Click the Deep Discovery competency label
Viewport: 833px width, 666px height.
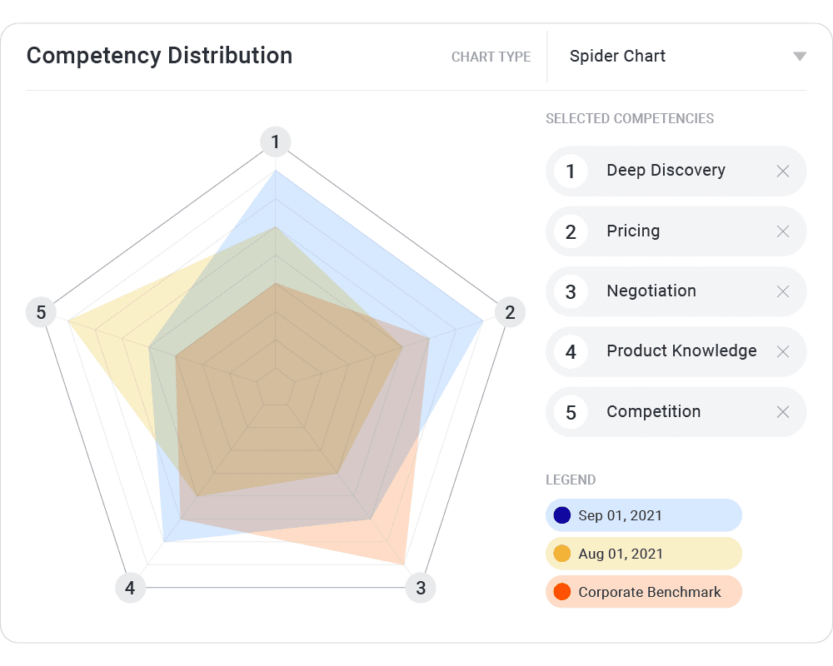coord(665,171)
